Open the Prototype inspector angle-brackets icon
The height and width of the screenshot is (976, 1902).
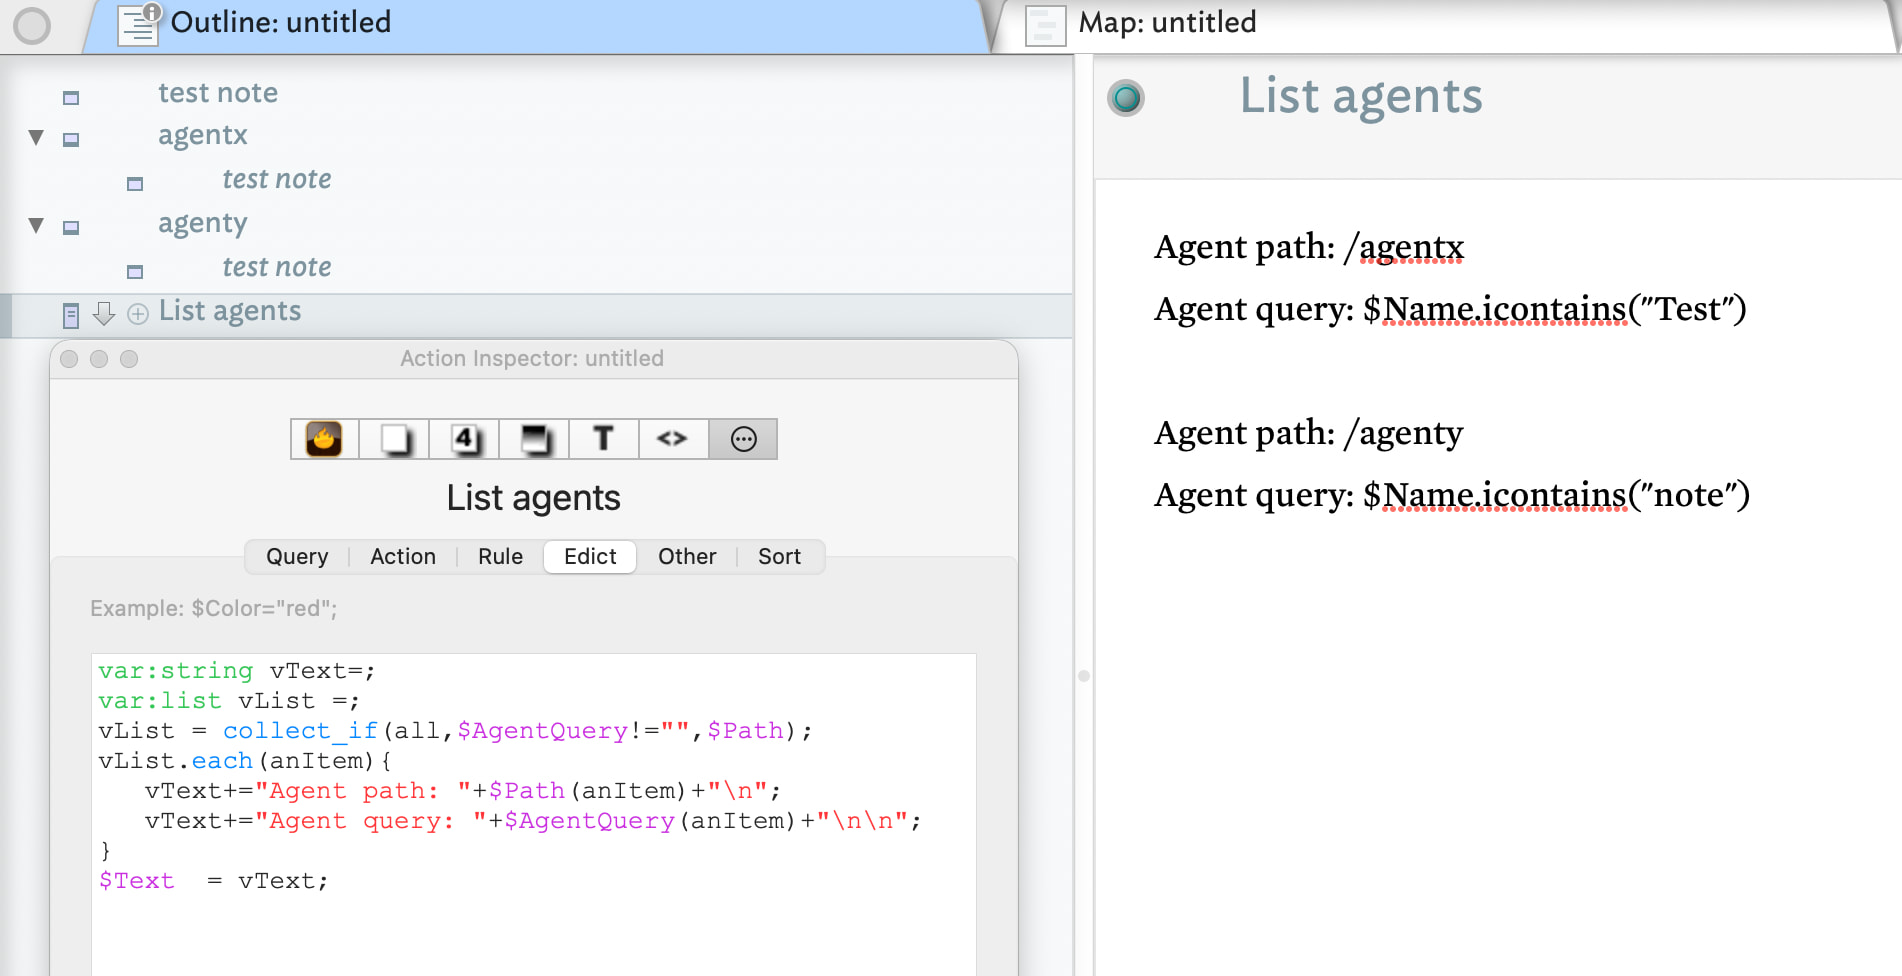coord(672,439)
